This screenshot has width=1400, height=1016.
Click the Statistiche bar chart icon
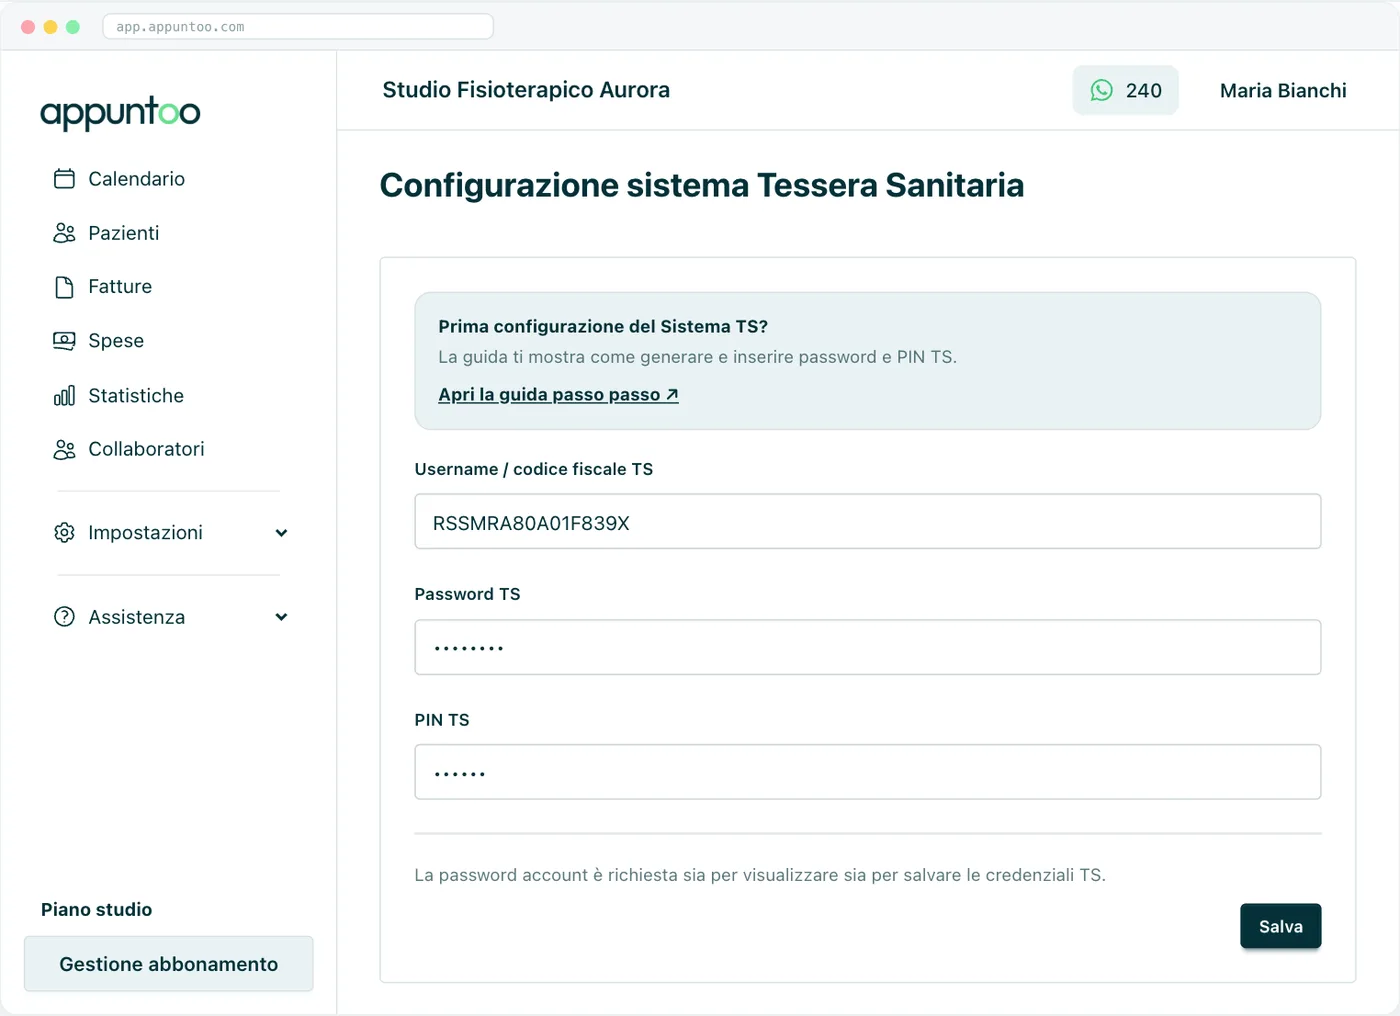[64, 396]
